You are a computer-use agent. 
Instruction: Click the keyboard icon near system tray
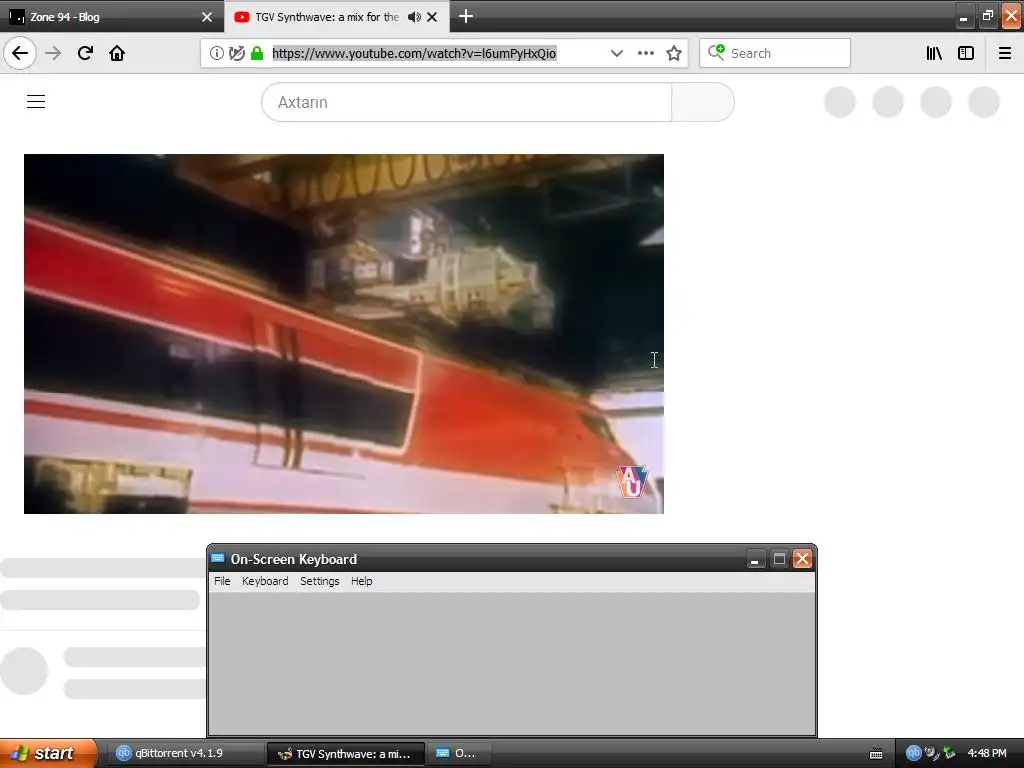876,754
